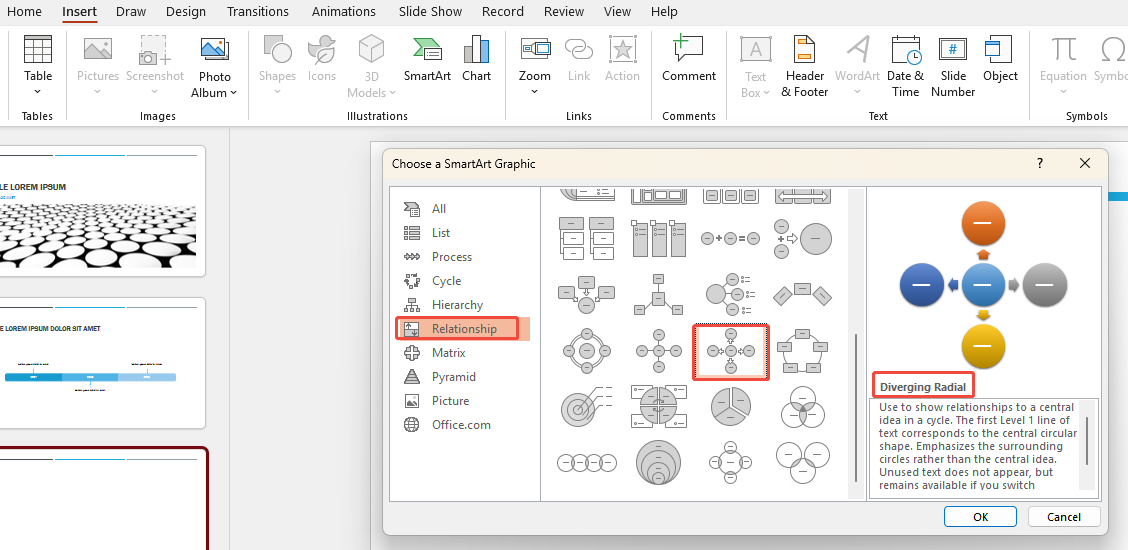Viewport: 1128px width, 550px height.
Task: Open the WordArt styles dropdown
Action: [857, 91]
